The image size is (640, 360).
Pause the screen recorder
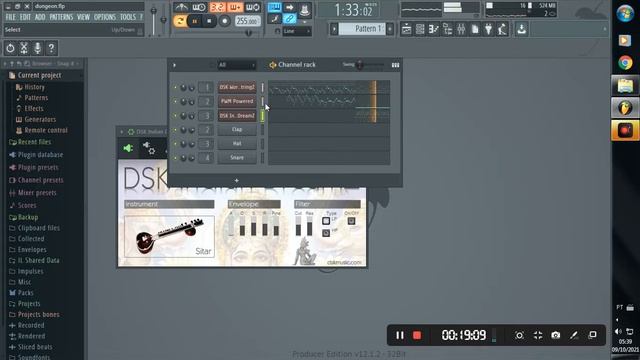click(x=400, y=335)
